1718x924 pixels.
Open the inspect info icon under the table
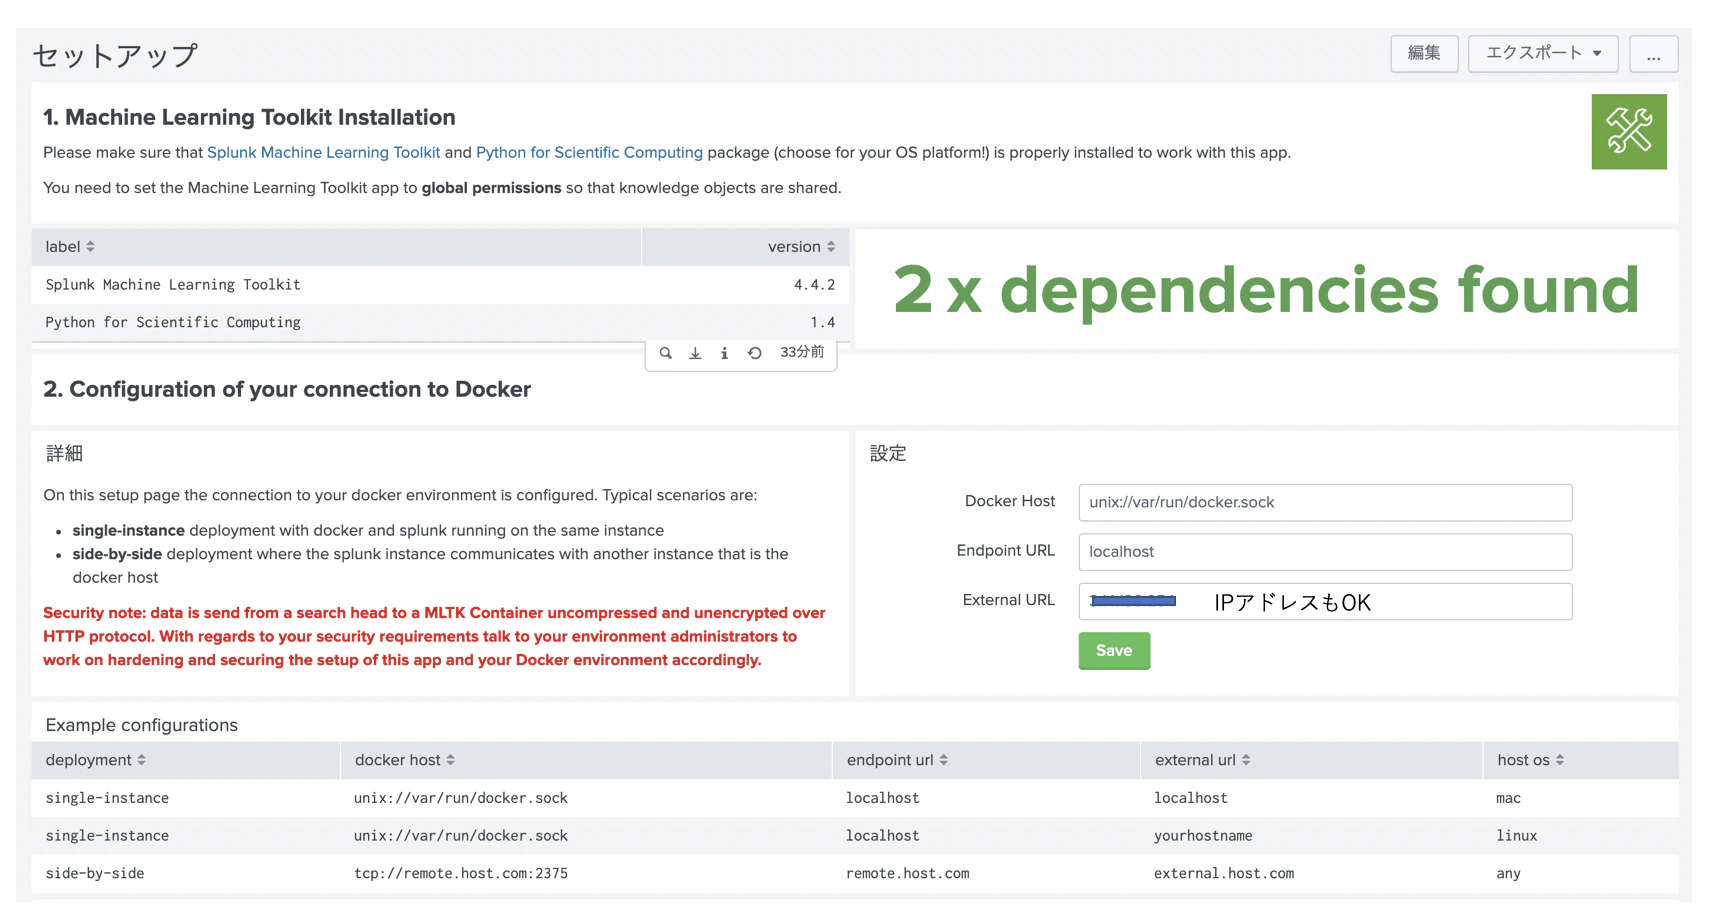click(x=724, y=353)
